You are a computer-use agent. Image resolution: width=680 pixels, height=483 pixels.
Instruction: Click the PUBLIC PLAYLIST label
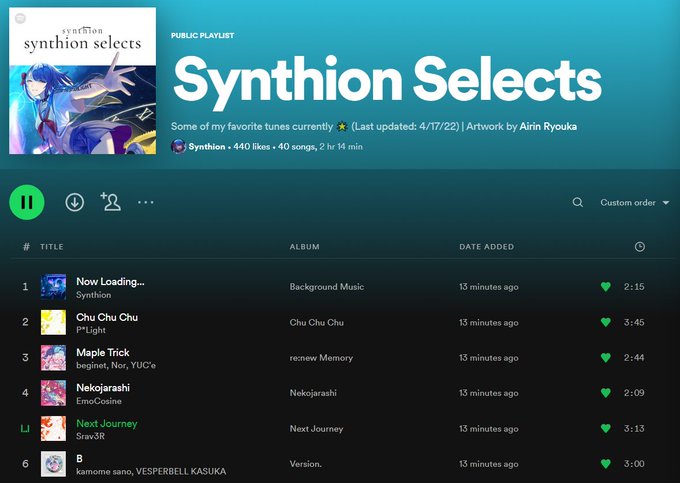[203, 36]
